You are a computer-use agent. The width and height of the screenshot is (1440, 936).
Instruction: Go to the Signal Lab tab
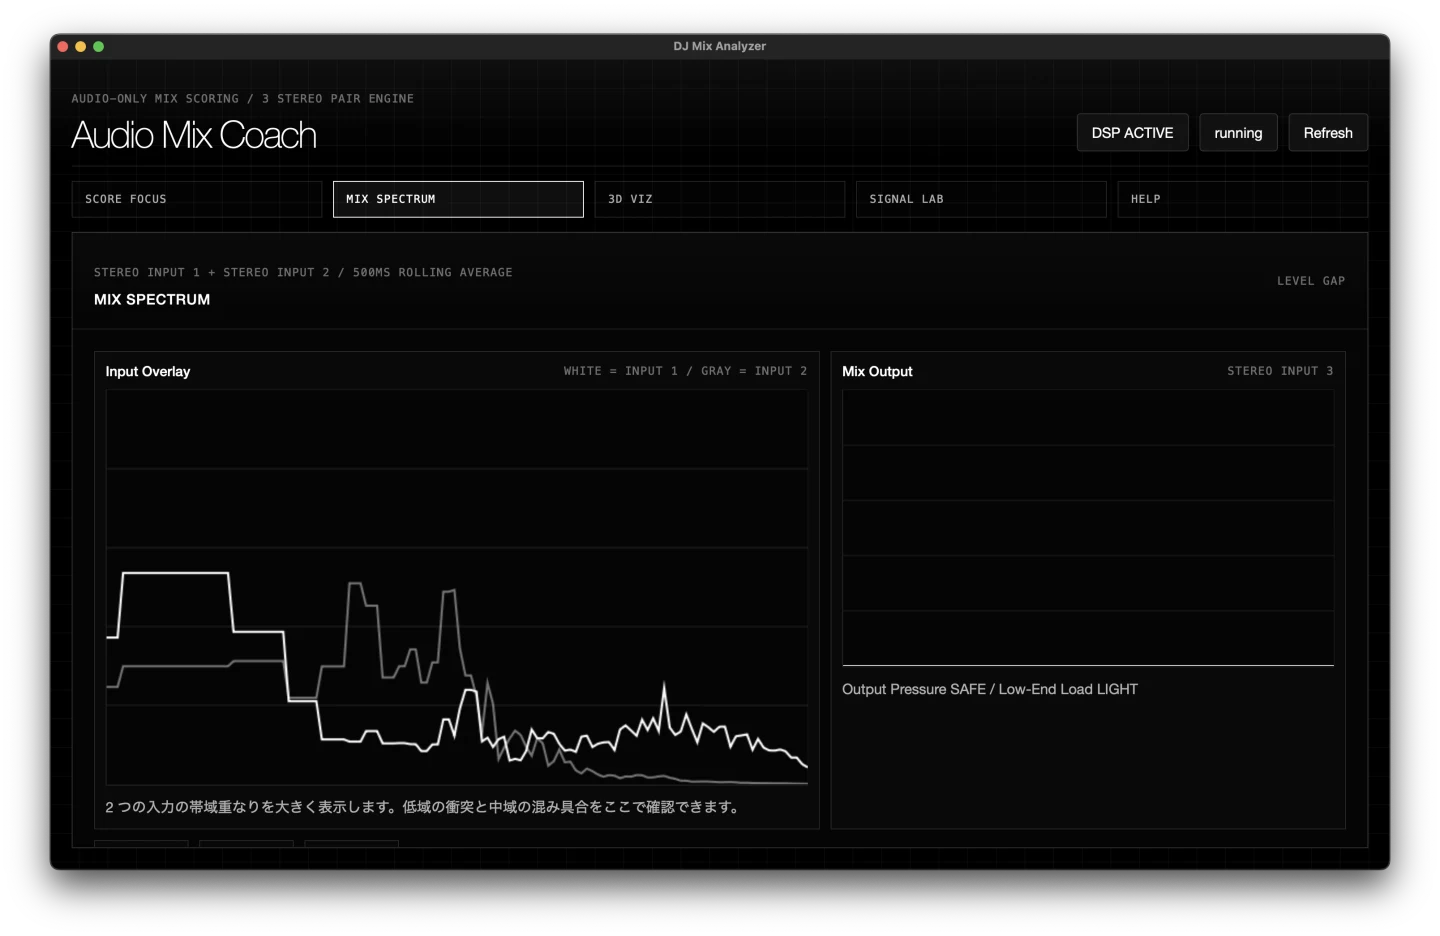tap(980, 199)
